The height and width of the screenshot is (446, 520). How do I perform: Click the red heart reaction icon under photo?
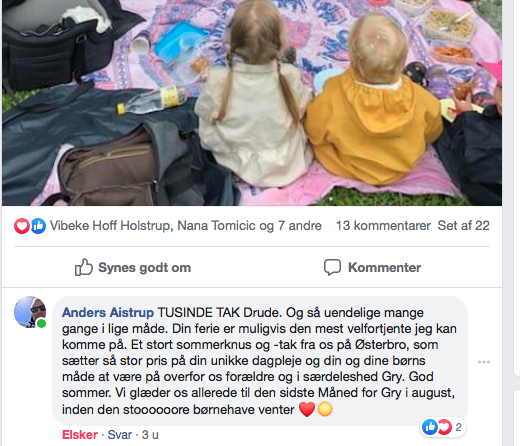coord(22,226)
